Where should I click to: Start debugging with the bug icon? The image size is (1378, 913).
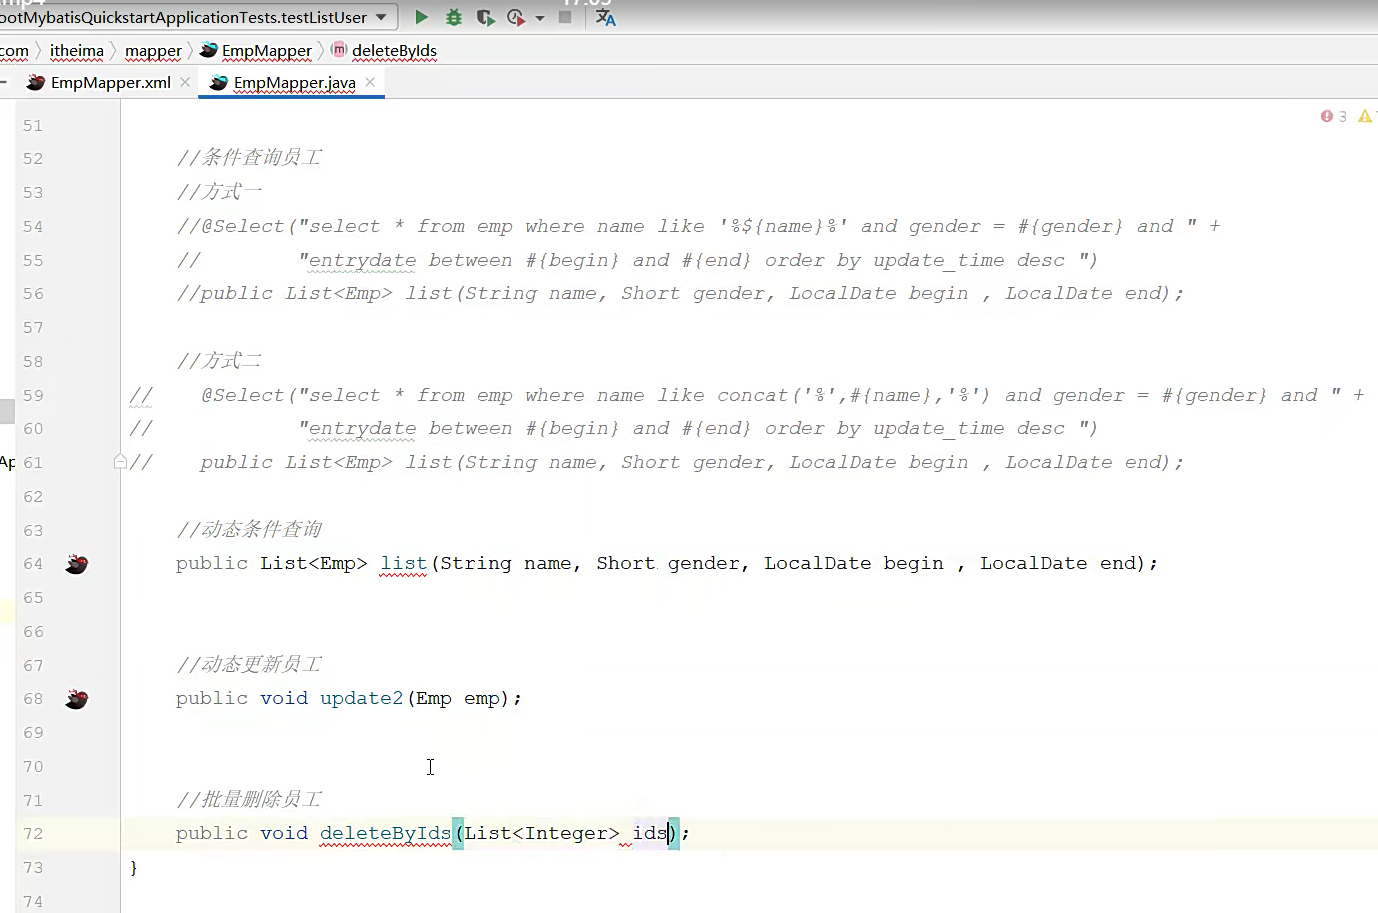pyautogui.click(x=454, y=17)
